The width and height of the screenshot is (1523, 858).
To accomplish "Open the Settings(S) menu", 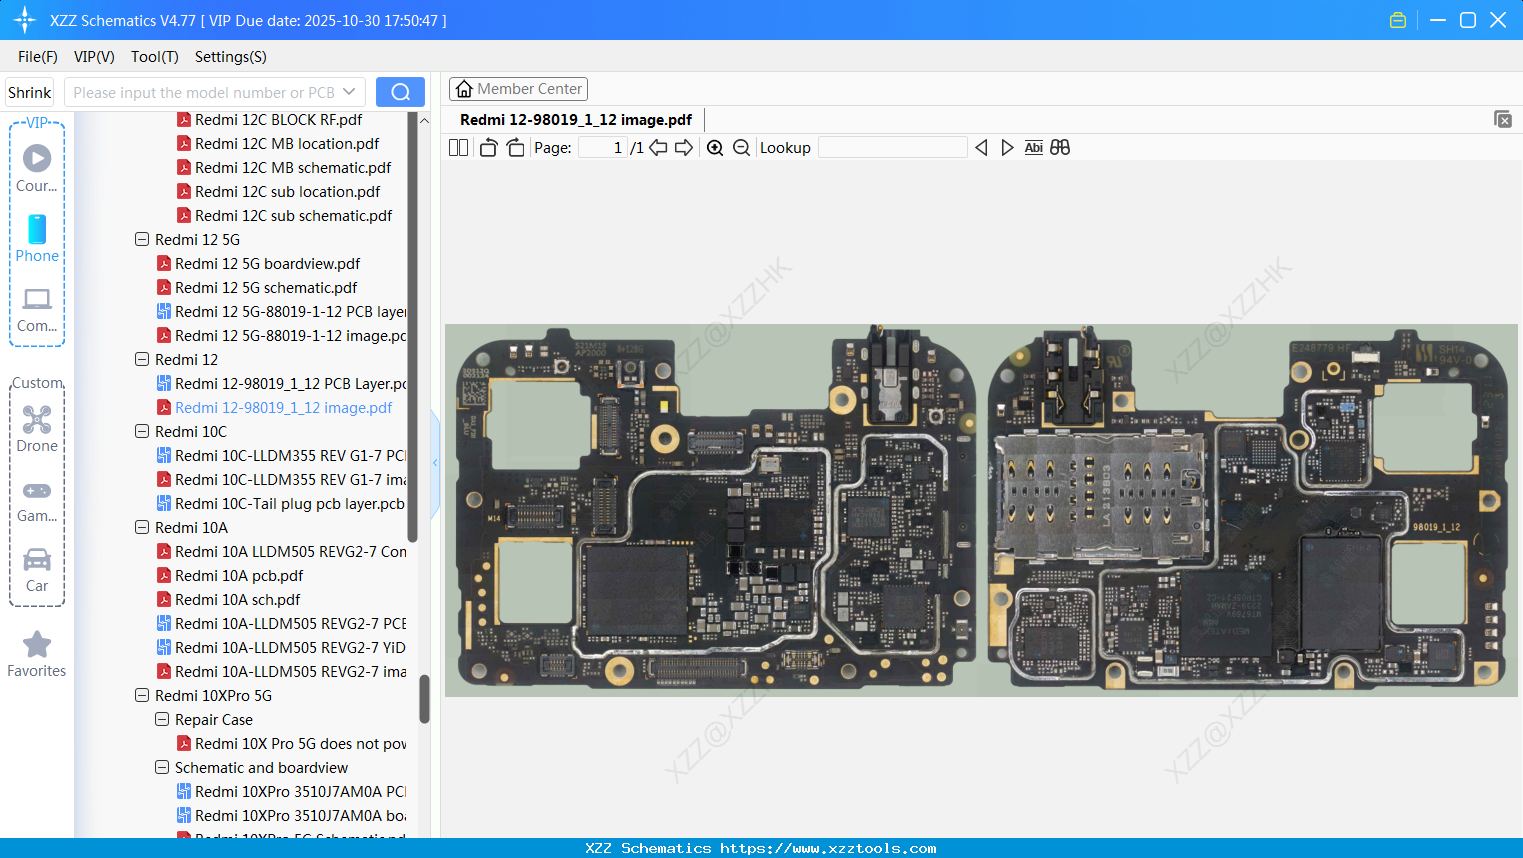I will coord(230,57).
